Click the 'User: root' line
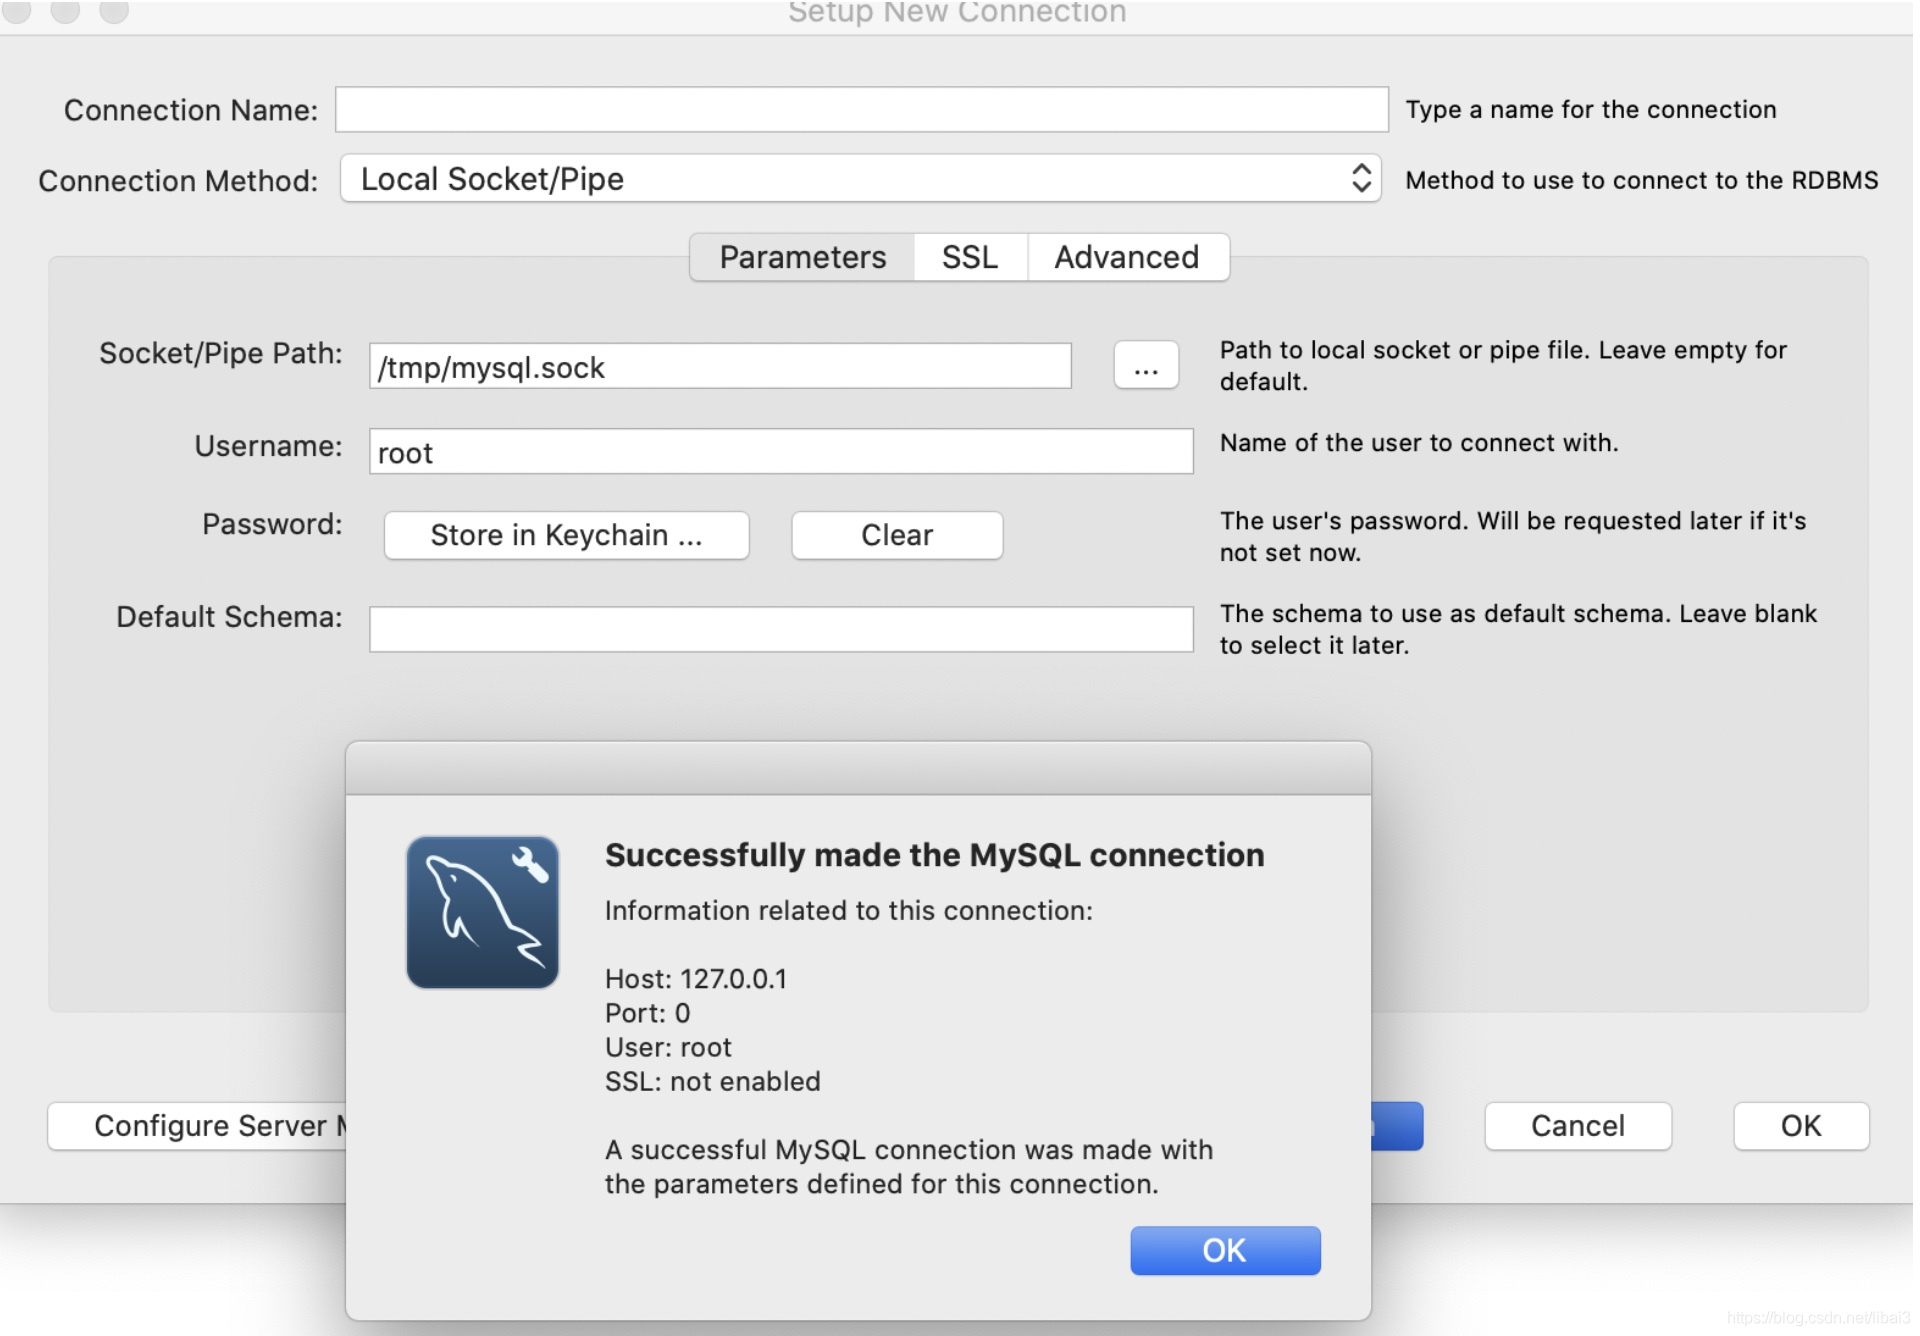 (x=668, y=1047)
